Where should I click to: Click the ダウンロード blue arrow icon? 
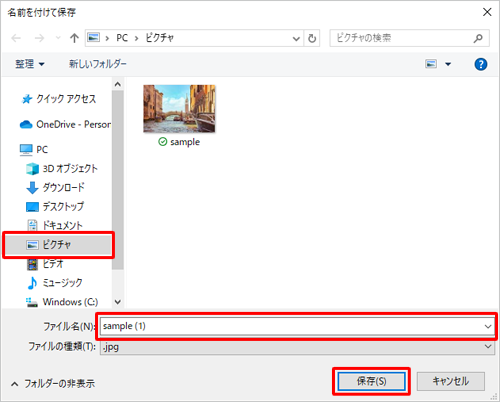[x=32, y=188]
